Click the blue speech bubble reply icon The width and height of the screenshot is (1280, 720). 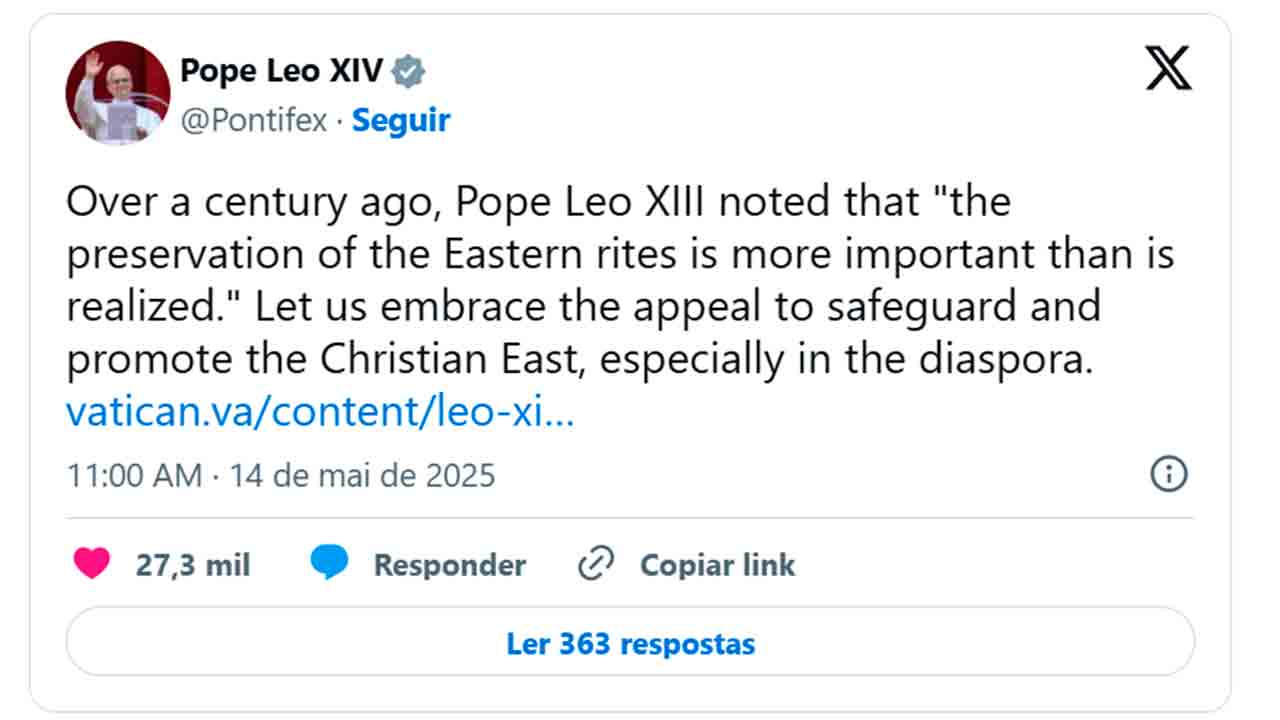tap(330, 563)
